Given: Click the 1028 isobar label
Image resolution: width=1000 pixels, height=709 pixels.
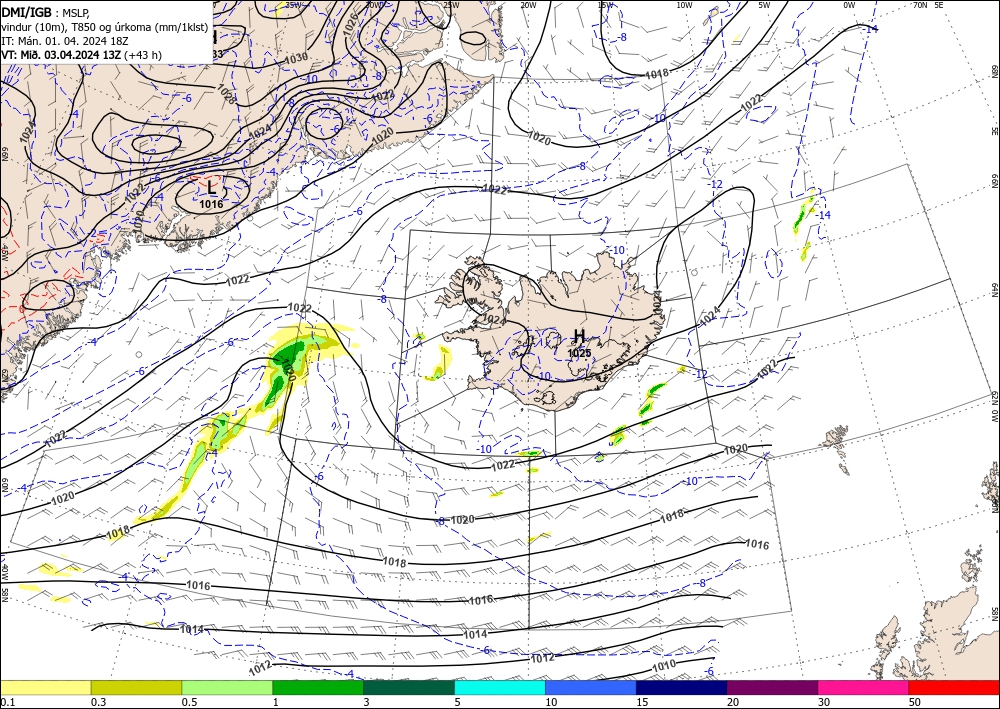Looking at the screenshot, I should (226, 93).
